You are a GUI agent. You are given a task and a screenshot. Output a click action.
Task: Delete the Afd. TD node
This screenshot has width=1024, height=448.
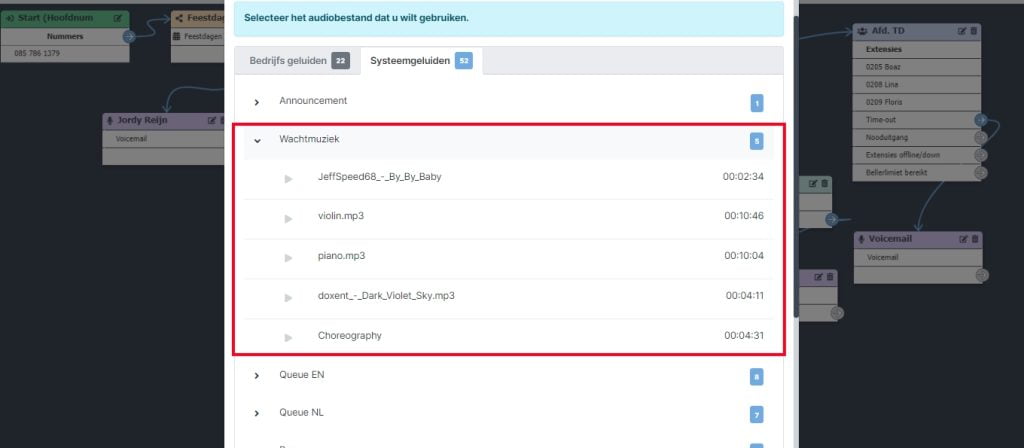pyautogui.click(x=974, y=31)
